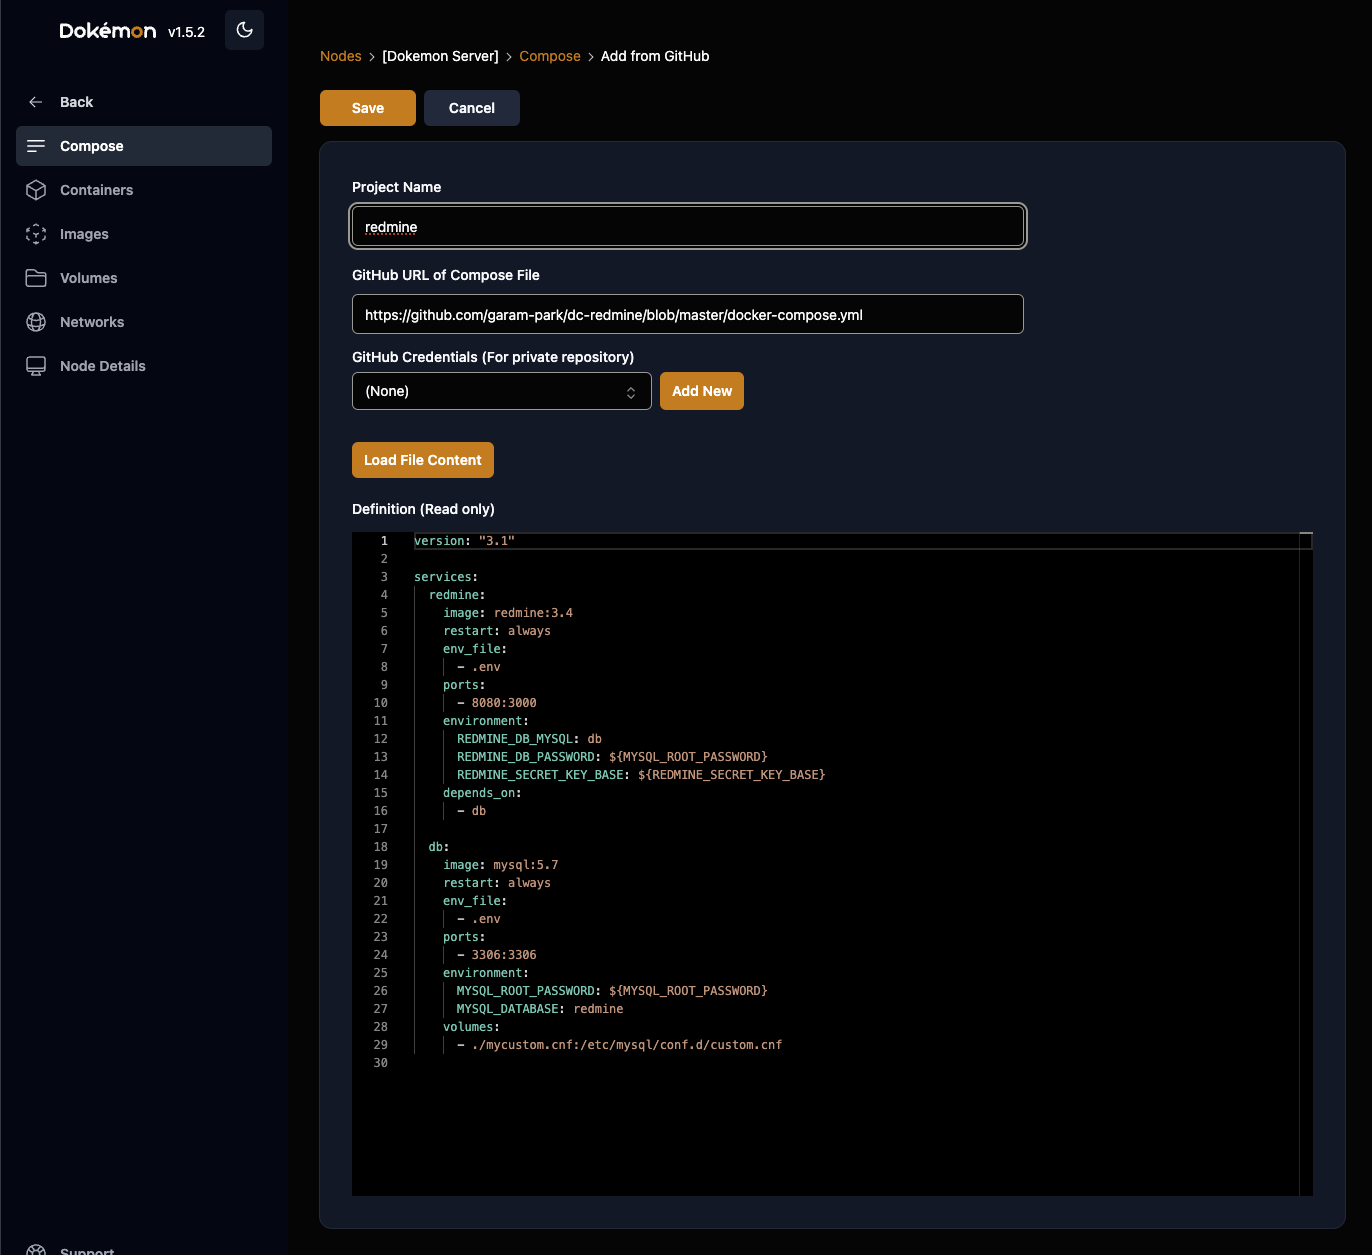Click the Networks globe icon
This screenshot has width=1372, height=1255.
tap(36, 322)
